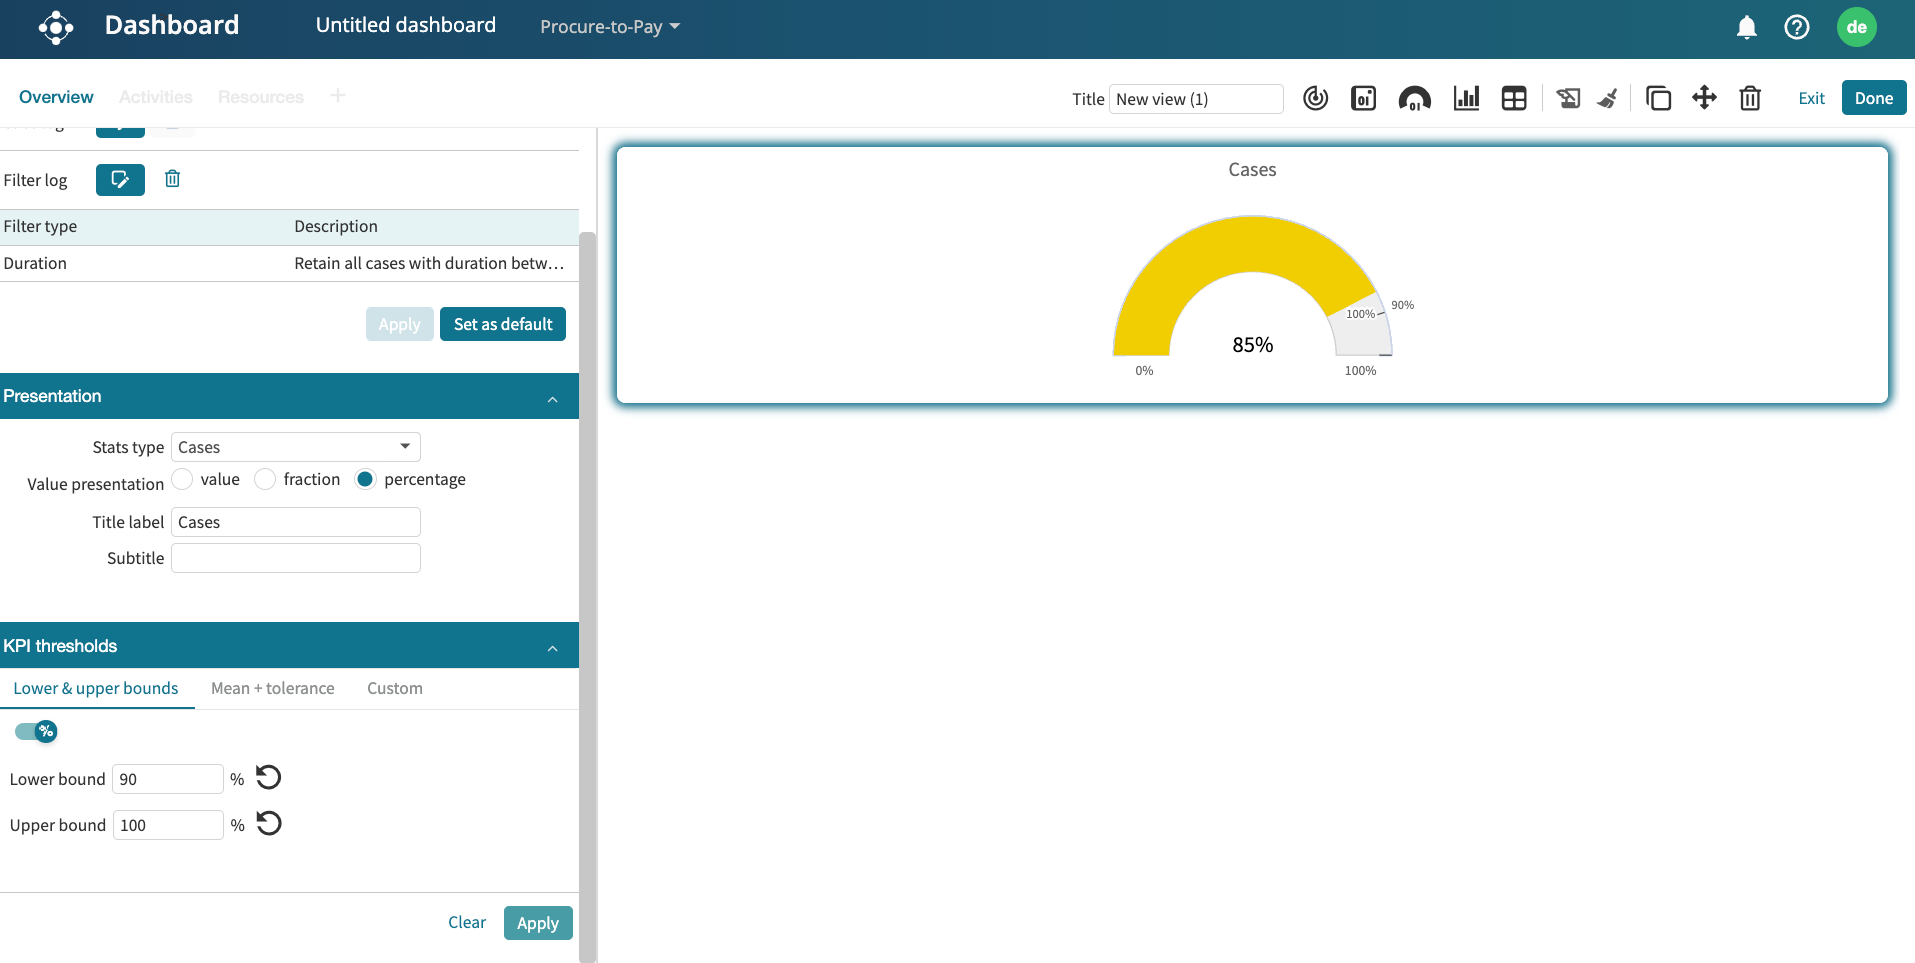Choose 'fraction' value presentation
Image resolution: width=1915 pixels, height=963 pixels.
pyautogui.click(x=265, y=480)
